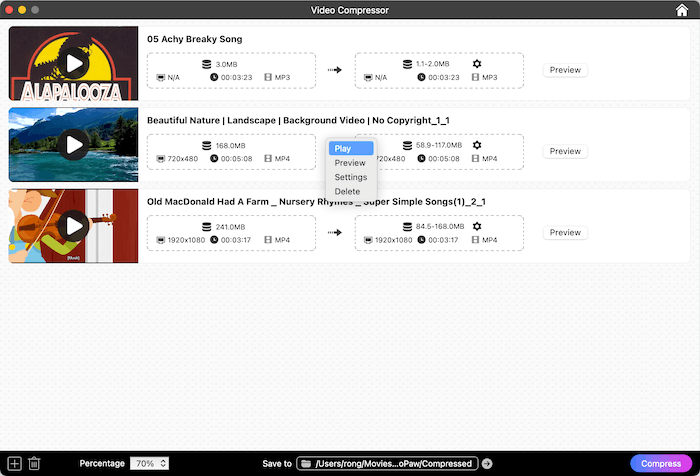Click the home icon in title bar

[x=682, y=10]
